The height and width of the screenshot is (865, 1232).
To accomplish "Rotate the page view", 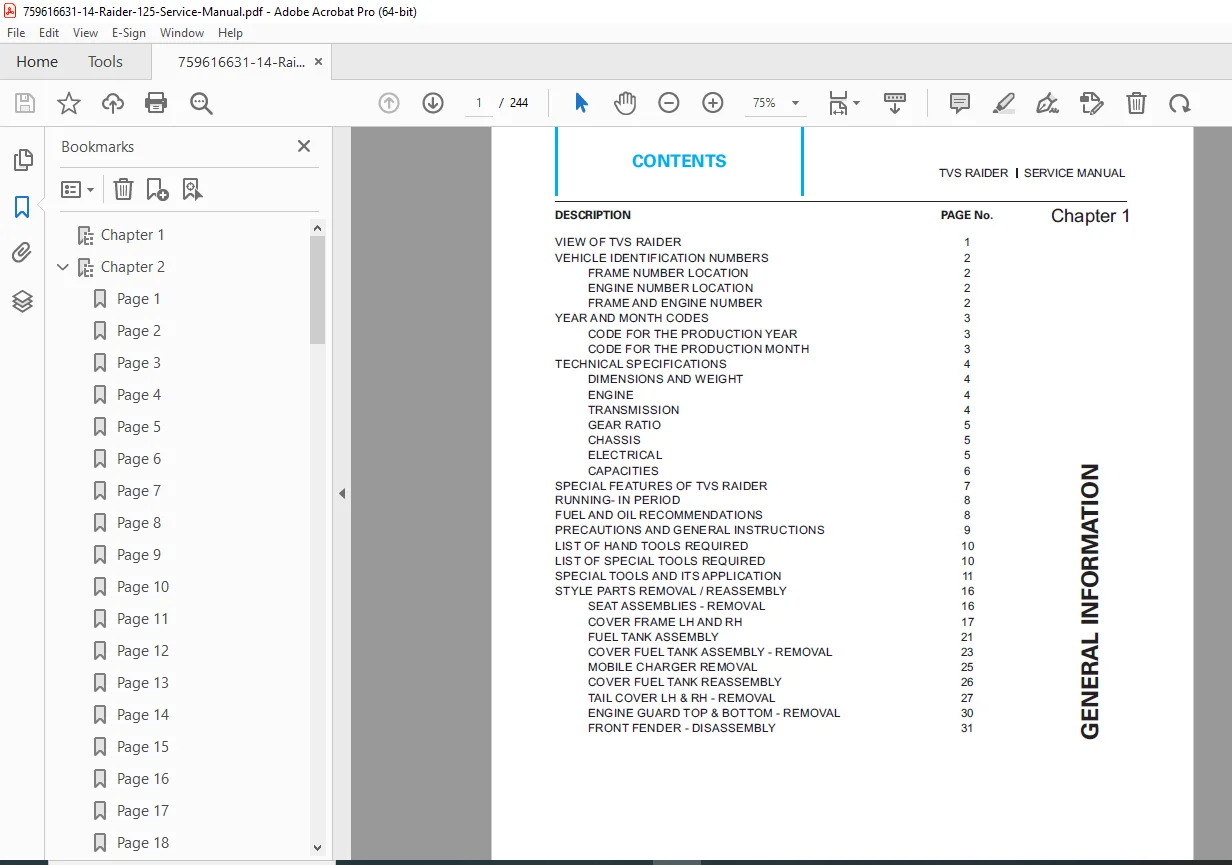I will point(1180,103).
